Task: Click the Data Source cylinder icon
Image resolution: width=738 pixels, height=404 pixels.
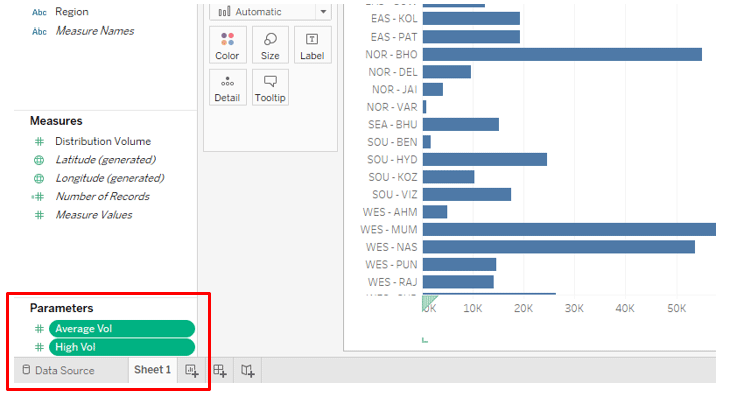Action: point(26,370)
